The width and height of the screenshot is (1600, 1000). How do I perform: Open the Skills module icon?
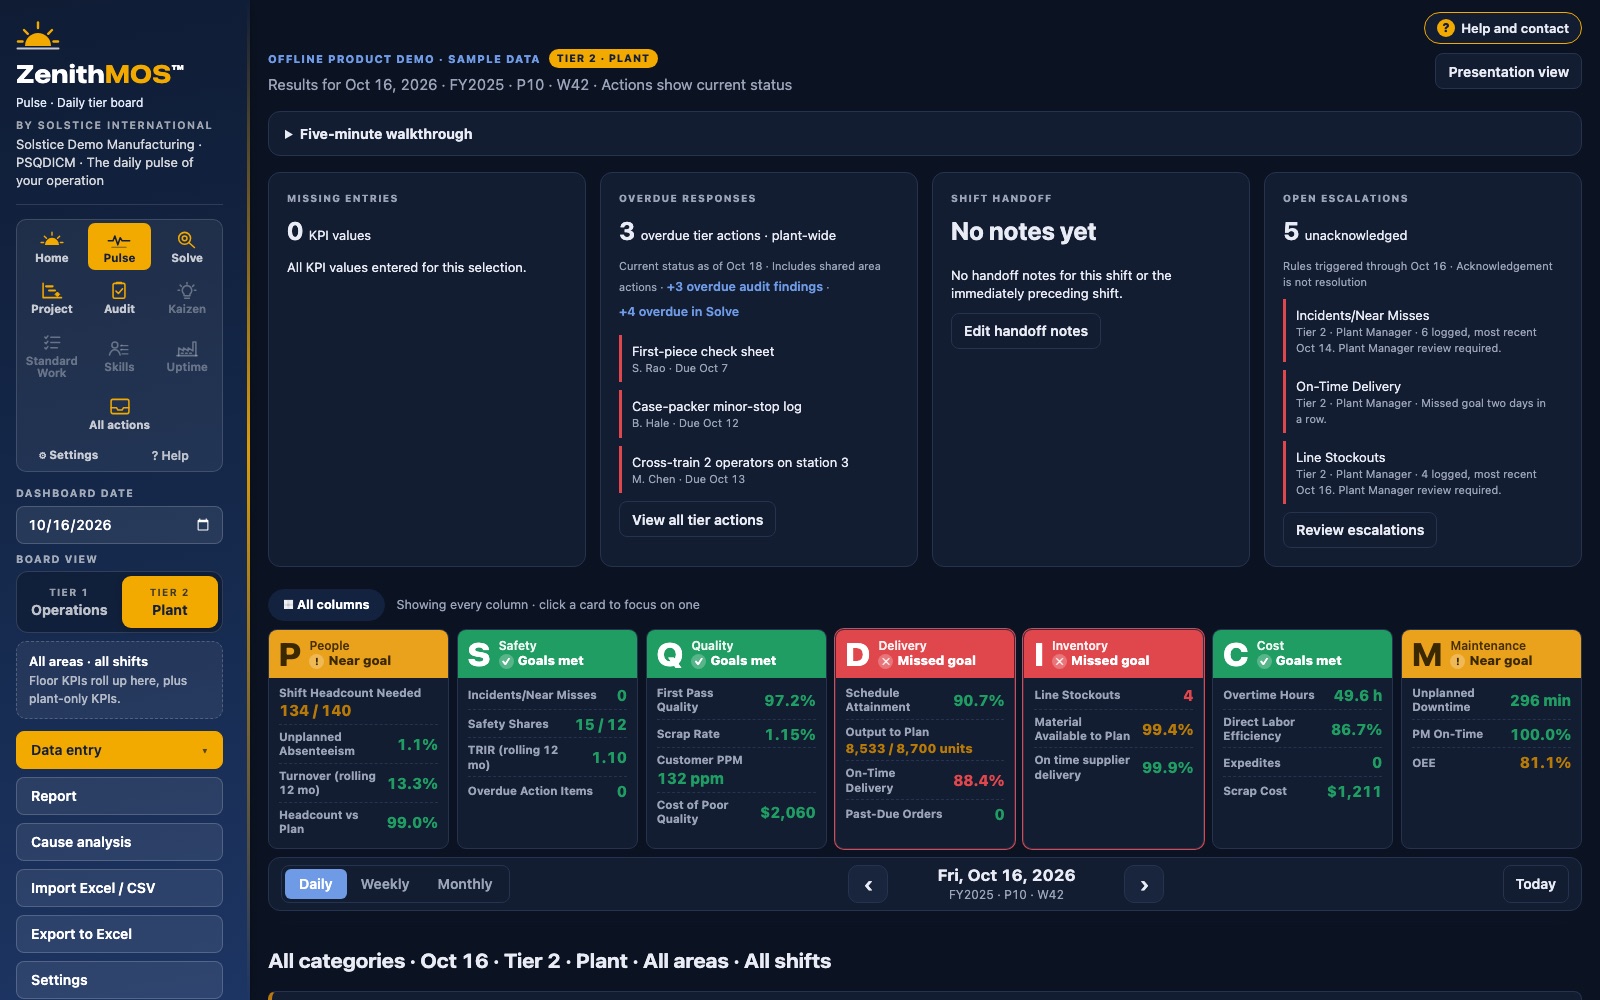click(119, 356)
